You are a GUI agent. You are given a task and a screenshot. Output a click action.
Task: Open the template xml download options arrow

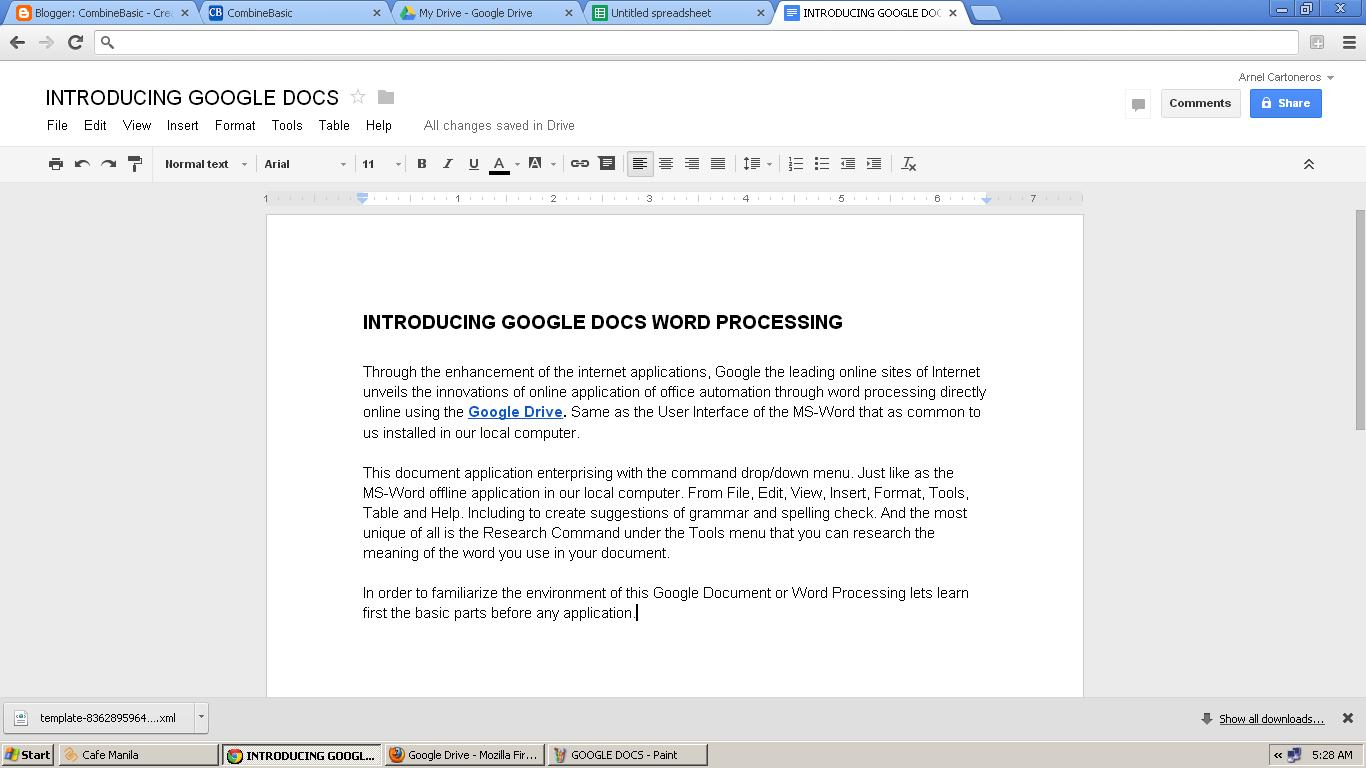[x=201, y=717]
